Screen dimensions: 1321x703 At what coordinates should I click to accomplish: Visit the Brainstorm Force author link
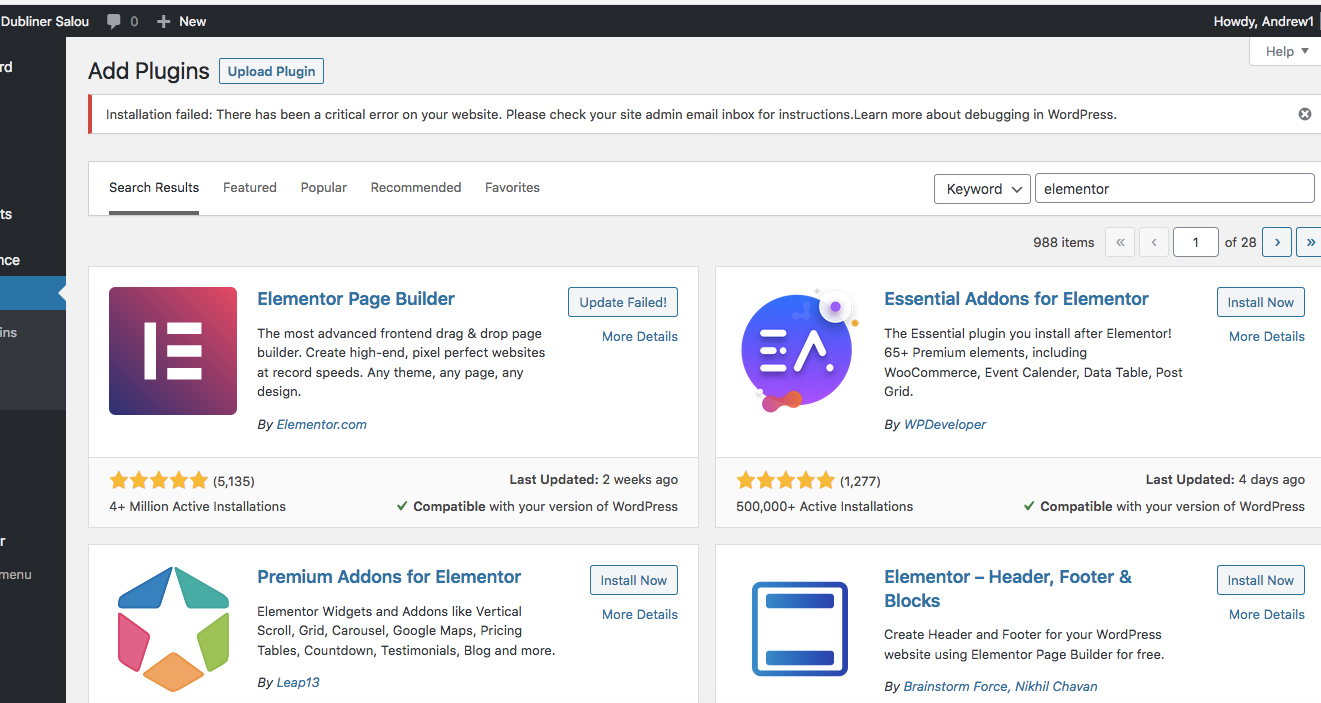pyautogui.click(x=955, y=687)
